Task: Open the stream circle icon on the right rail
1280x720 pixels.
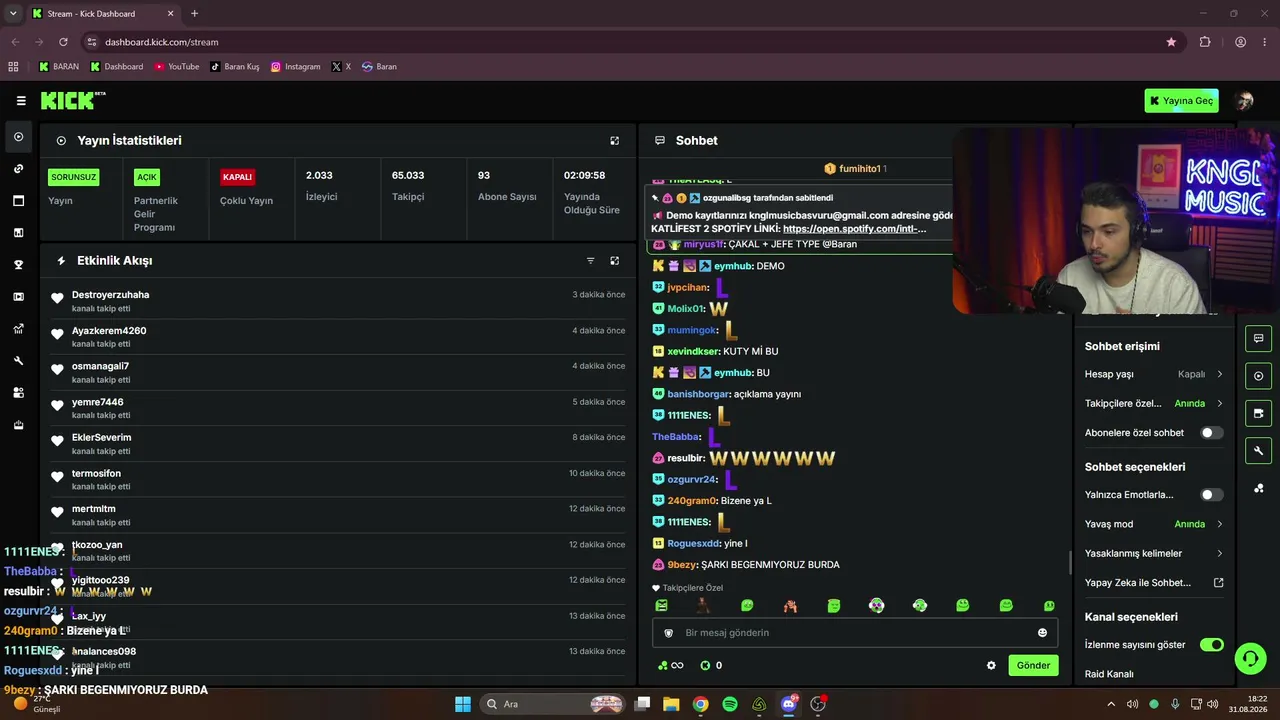Action: [x=1258, y=376]
